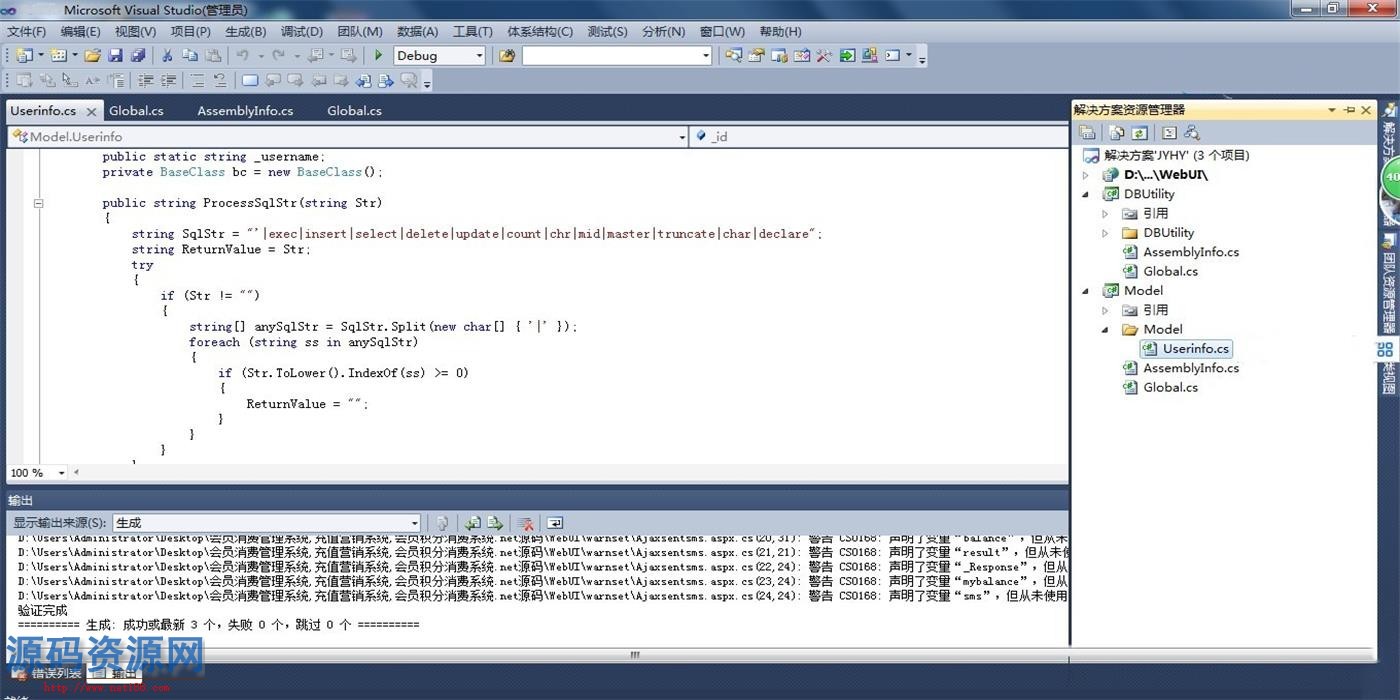Click the Find in Files icon

[x=507, y=55]
